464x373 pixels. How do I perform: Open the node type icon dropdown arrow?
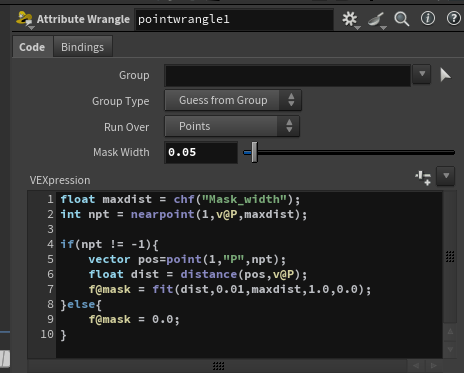tap(31, 28)
